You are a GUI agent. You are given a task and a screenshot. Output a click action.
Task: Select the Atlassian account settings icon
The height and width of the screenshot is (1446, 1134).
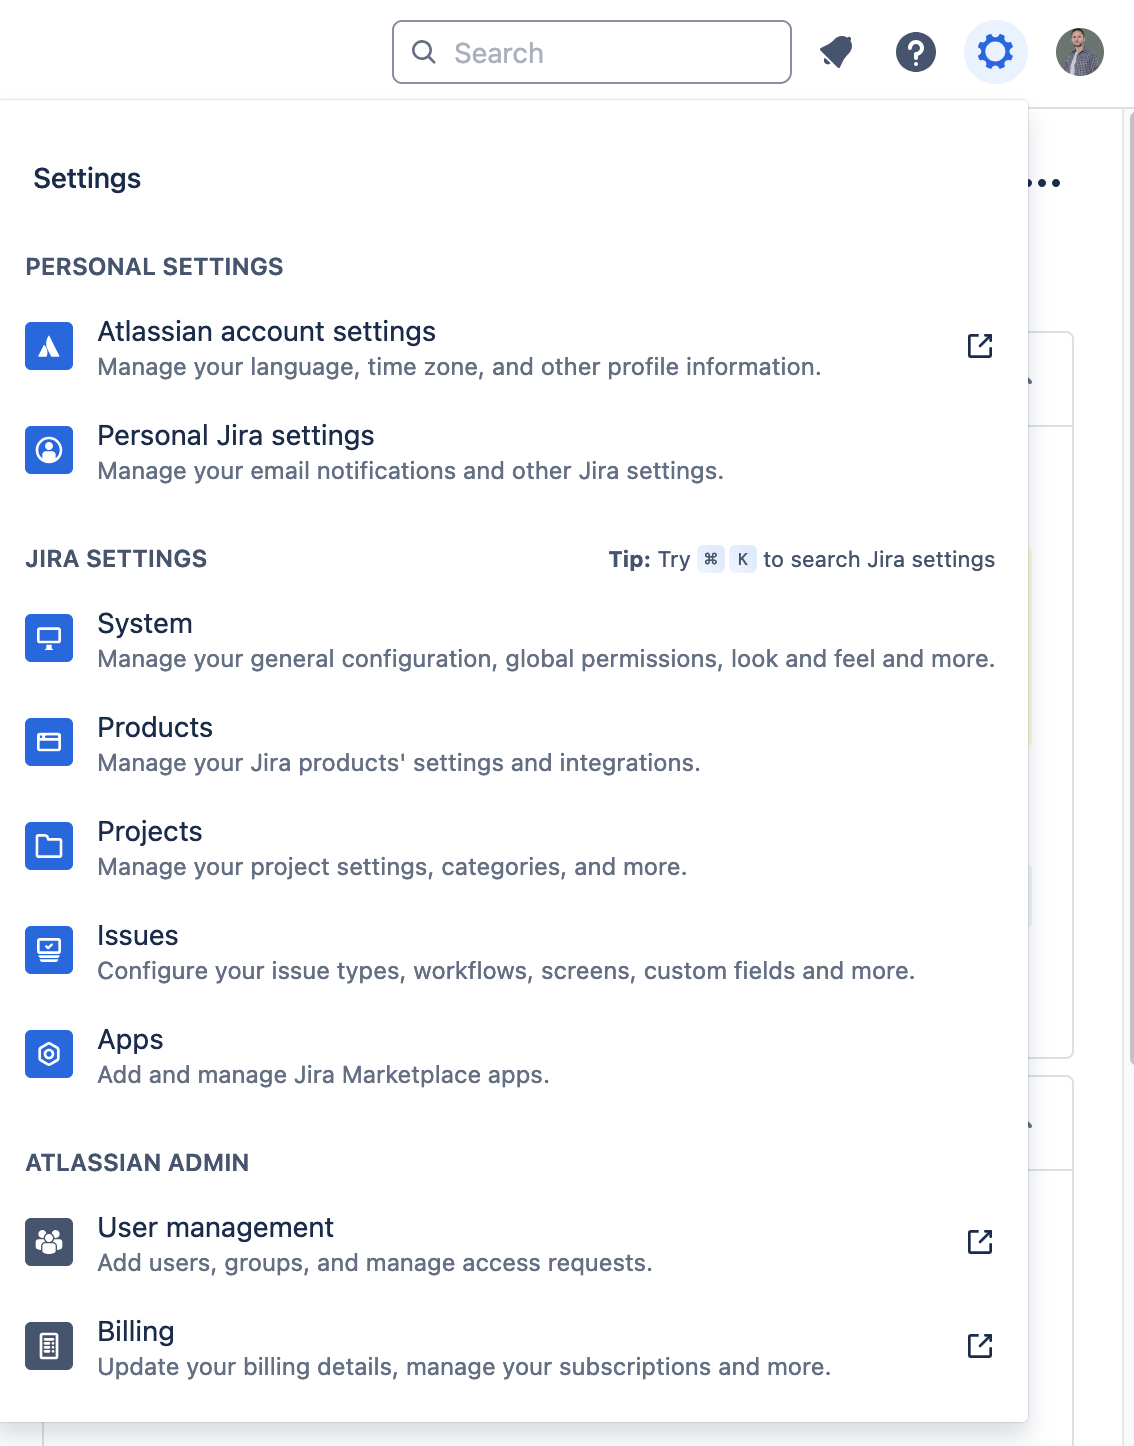click(x=48, y=346)
